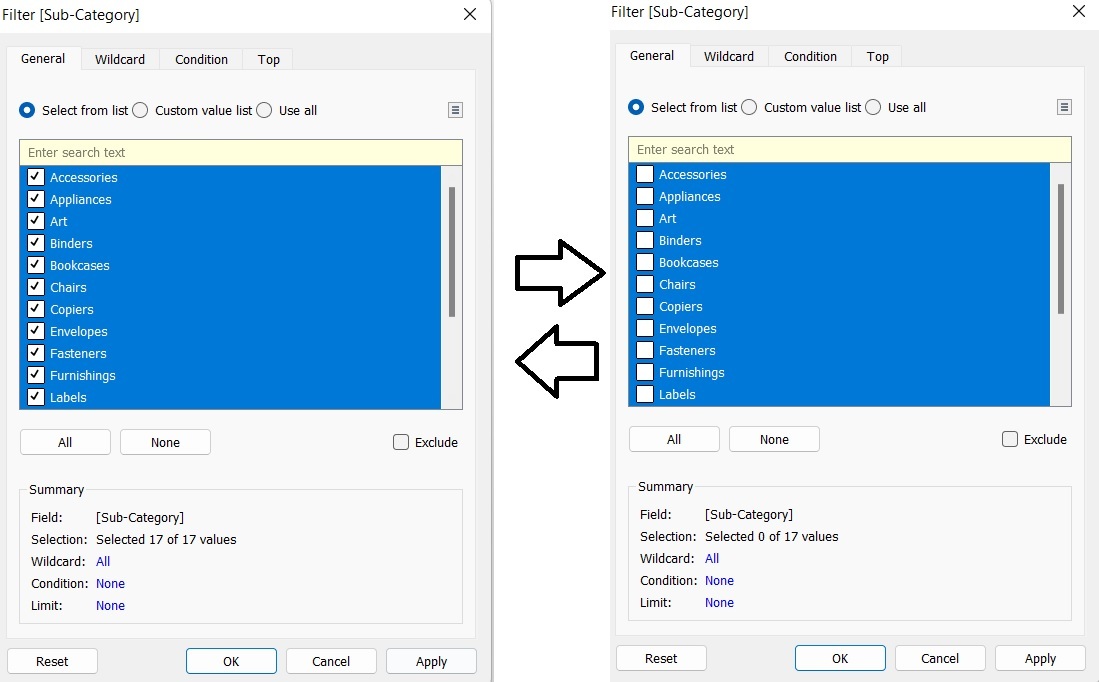Open Condition tab in right dialog
1099x682 pixels.
(810, 57)
